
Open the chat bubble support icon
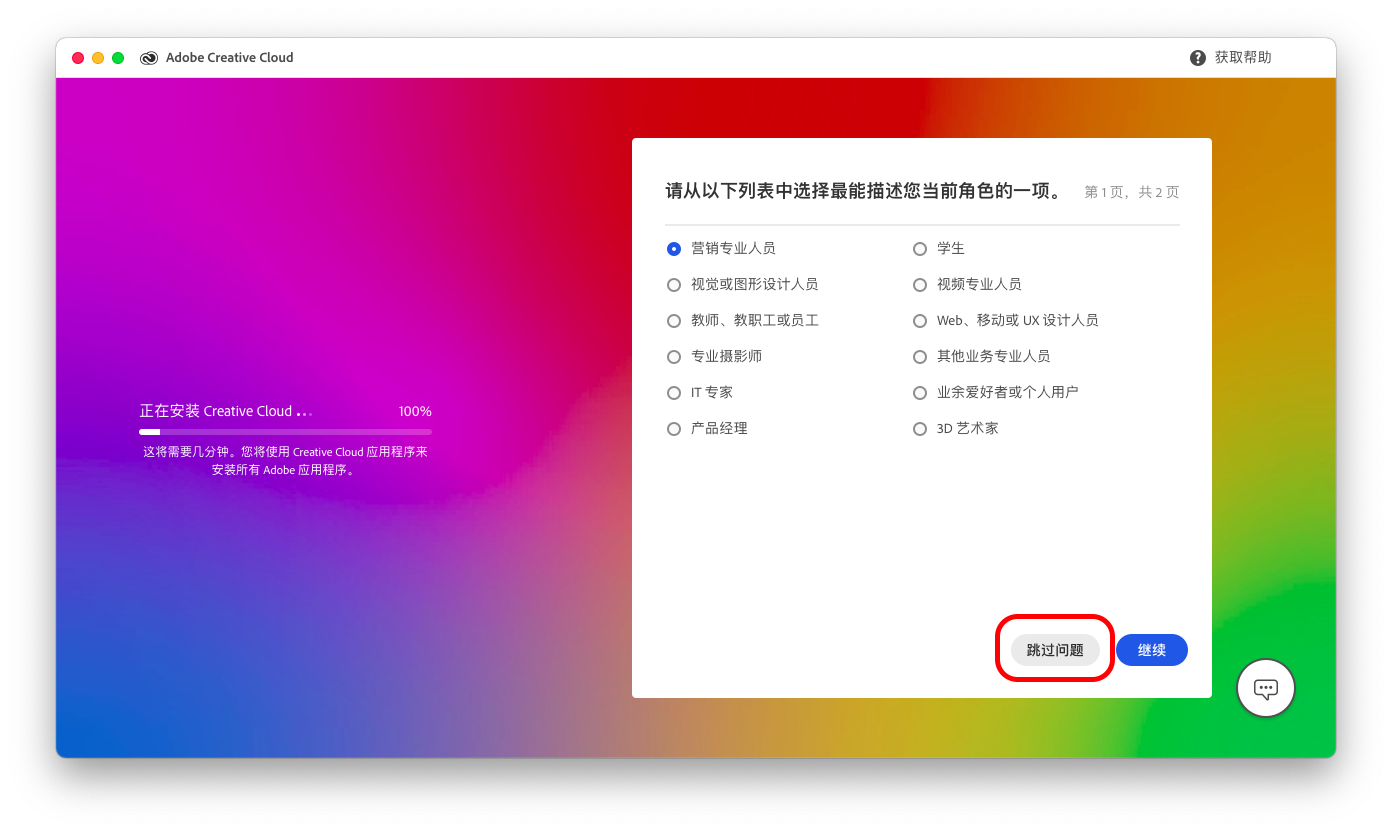click(x=1266, y=688)
